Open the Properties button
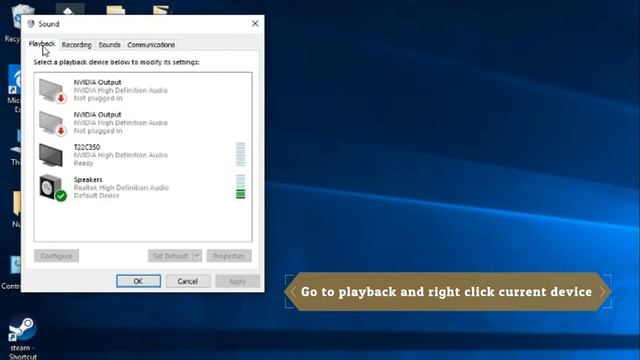The image size is (640, 360). tap(229, 256)
